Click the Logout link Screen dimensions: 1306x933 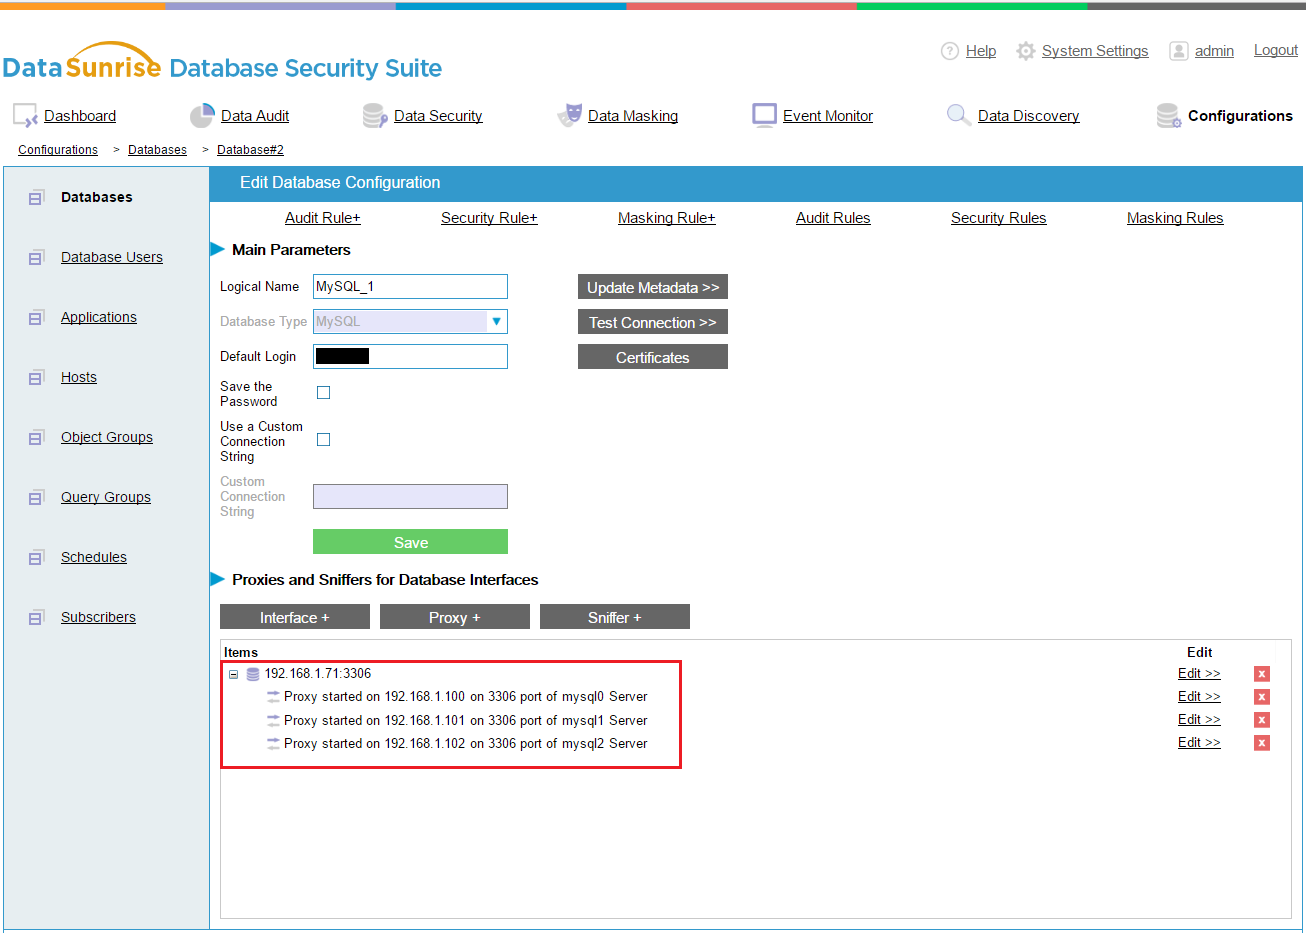pyautogui.click(x=1276, y=50)
